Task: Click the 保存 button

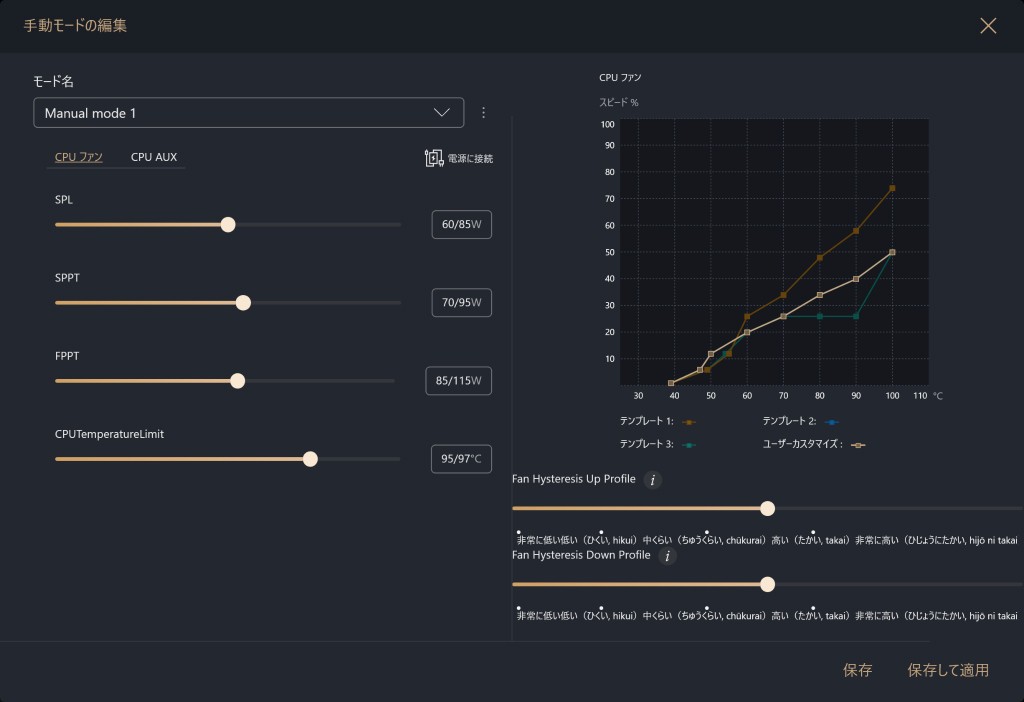Action: 857,670
